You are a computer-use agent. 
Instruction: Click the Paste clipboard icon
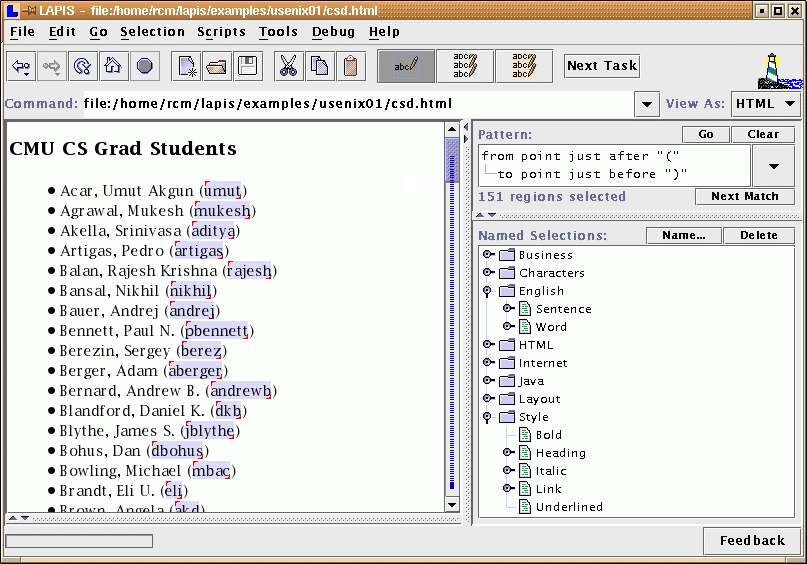[350, 67]
